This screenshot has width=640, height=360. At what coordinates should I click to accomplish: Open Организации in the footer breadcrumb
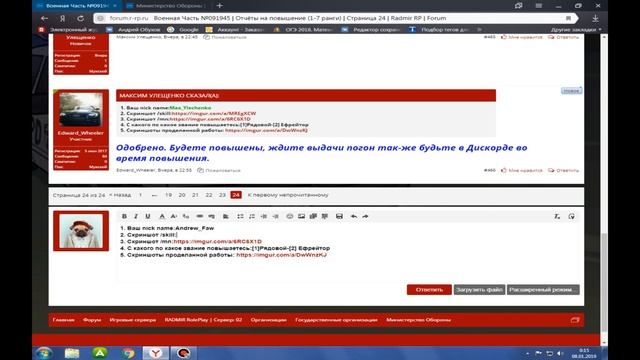tap(269, 320)
